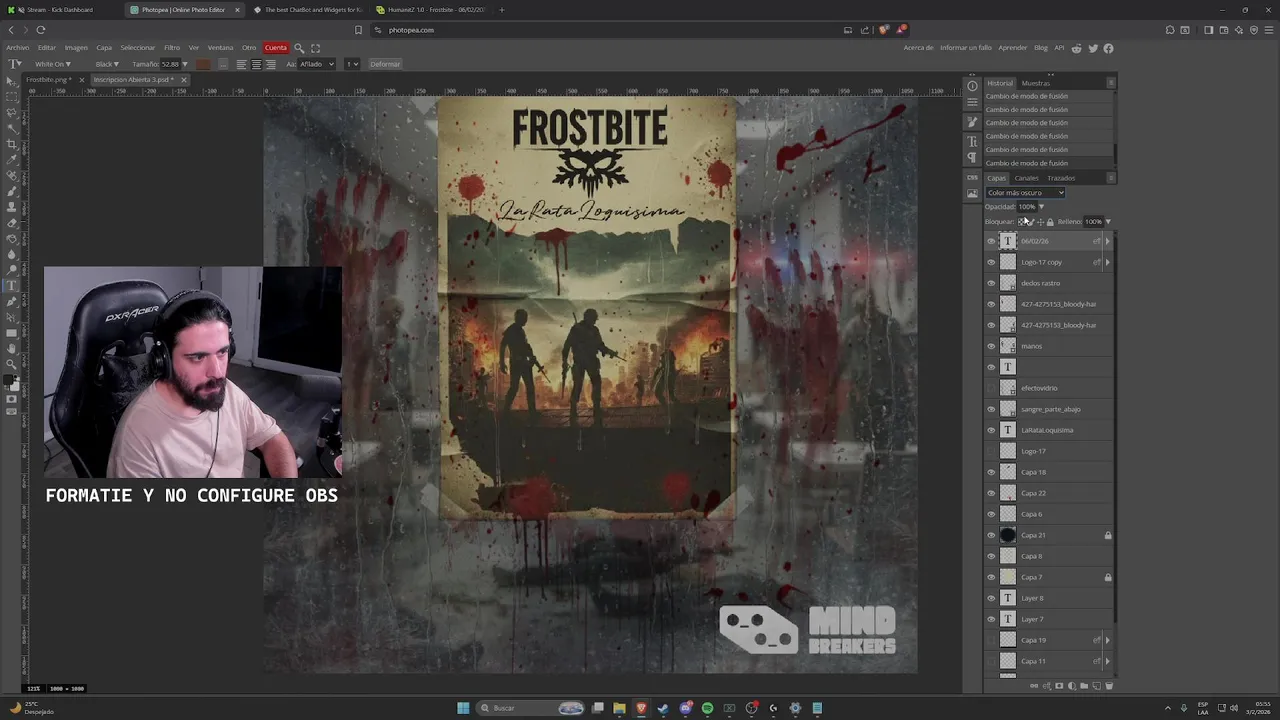This screenshot has width=1280, height=720.
Task: Open the Character panel icon
Action: pos(972,142)
